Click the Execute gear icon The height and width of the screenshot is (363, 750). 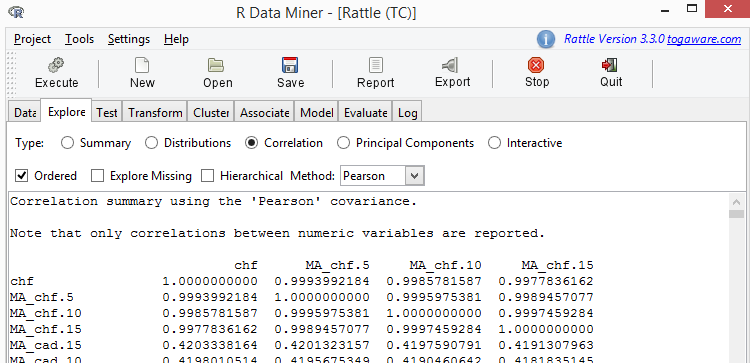point(56,65)
